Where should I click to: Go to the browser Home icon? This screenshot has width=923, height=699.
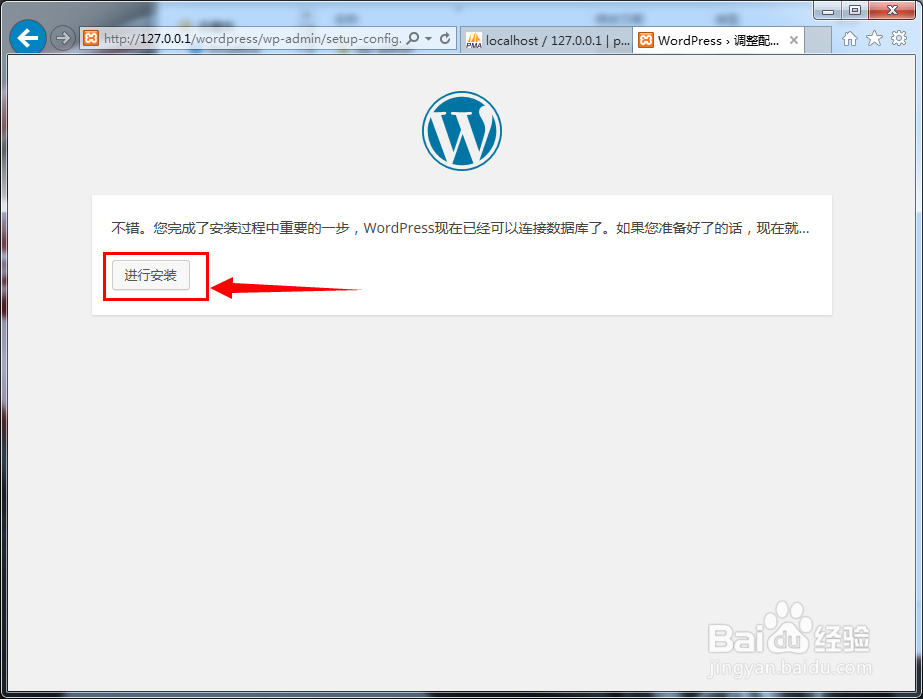[849, 39]
